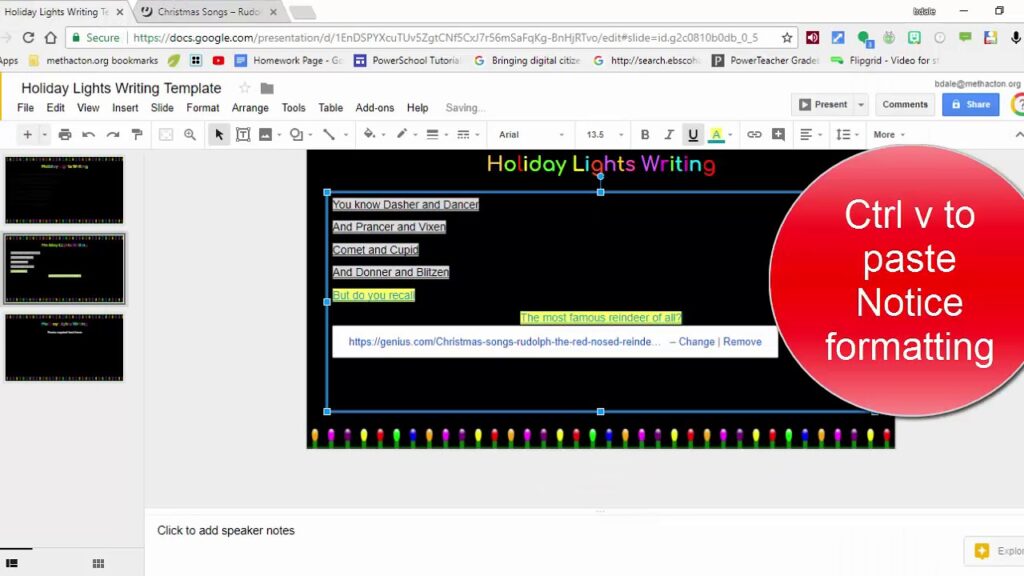Click the Add comment icon in toolbar
The width and height of the screenshot is (1024, 576).
(778, 134)
